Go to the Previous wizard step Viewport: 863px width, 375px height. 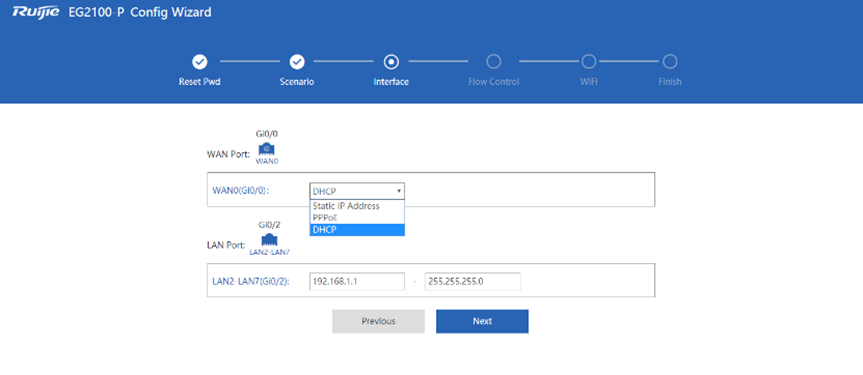click(x=378, y=321)
